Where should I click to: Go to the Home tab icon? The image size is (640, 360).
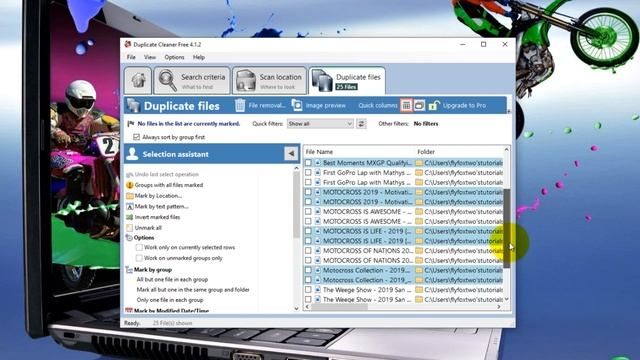[x=138, y=80]
